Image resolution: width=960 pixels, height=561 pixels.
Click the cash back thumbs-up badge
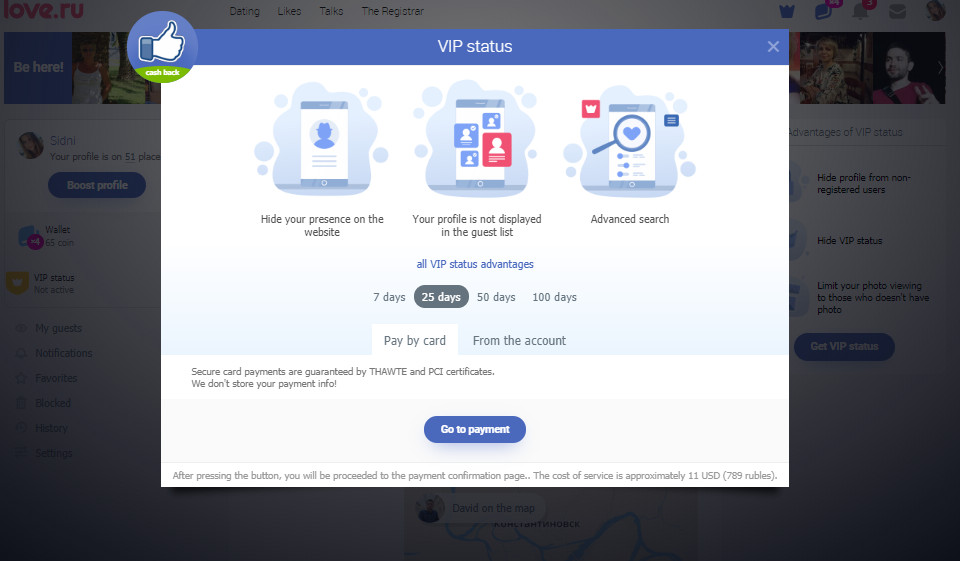click(x=162, y=46)
